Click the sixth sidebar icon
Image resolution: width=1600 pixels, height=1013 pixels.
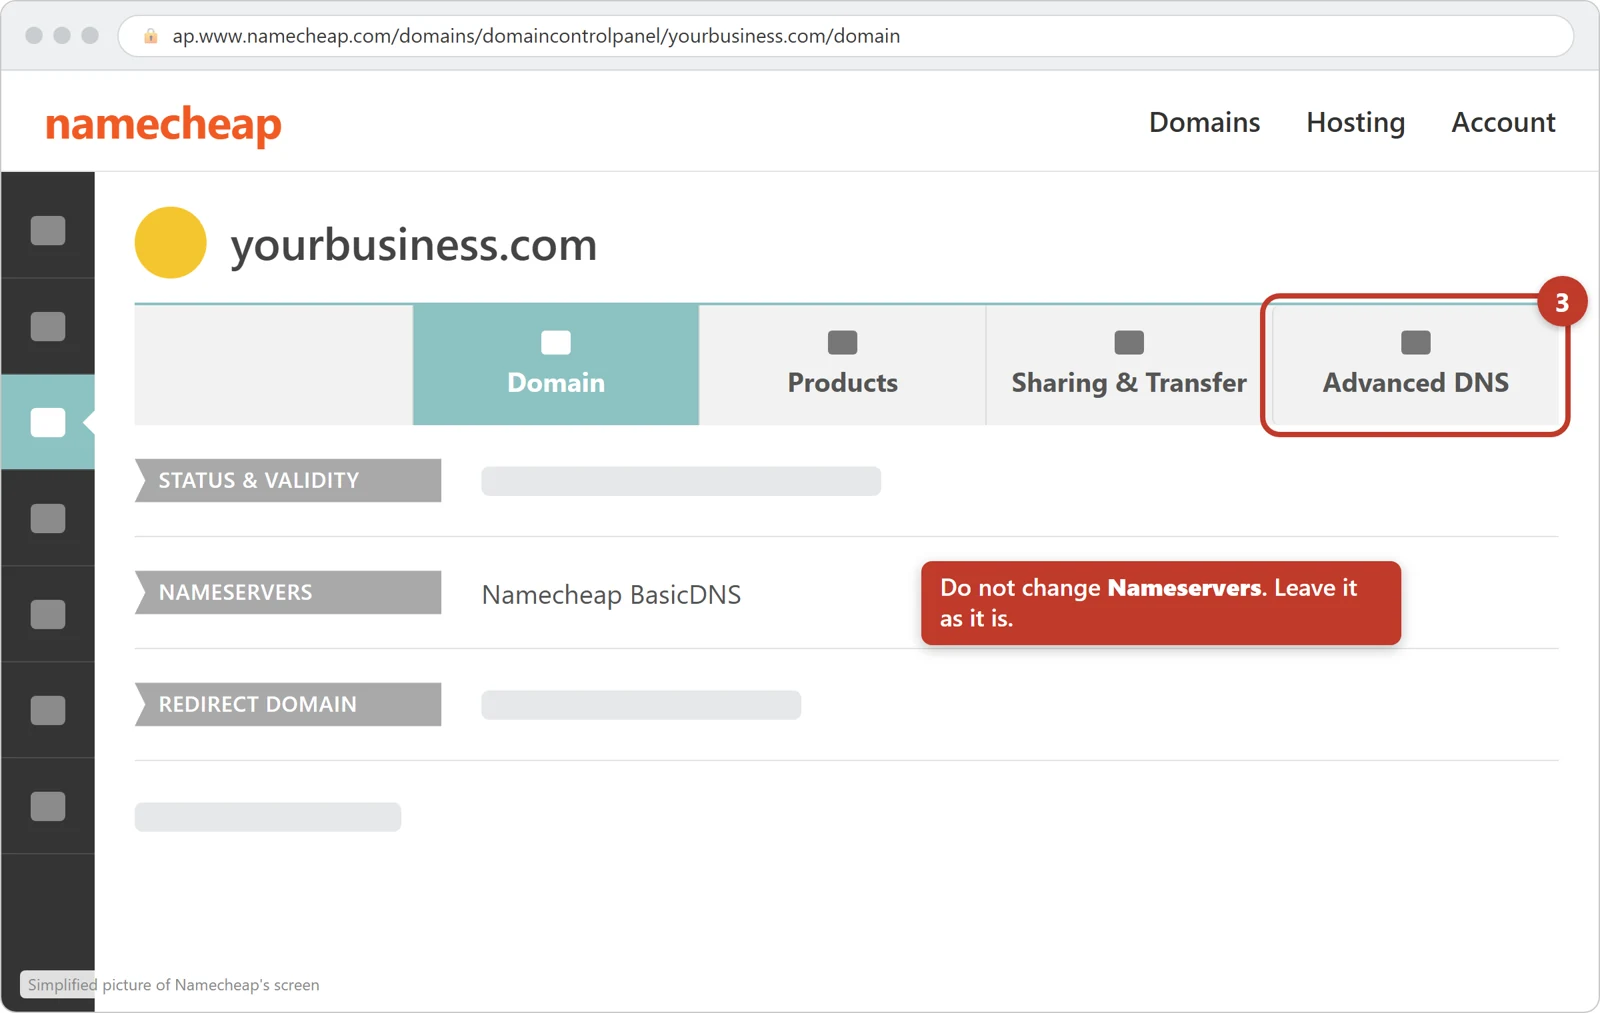pos(48,710)
